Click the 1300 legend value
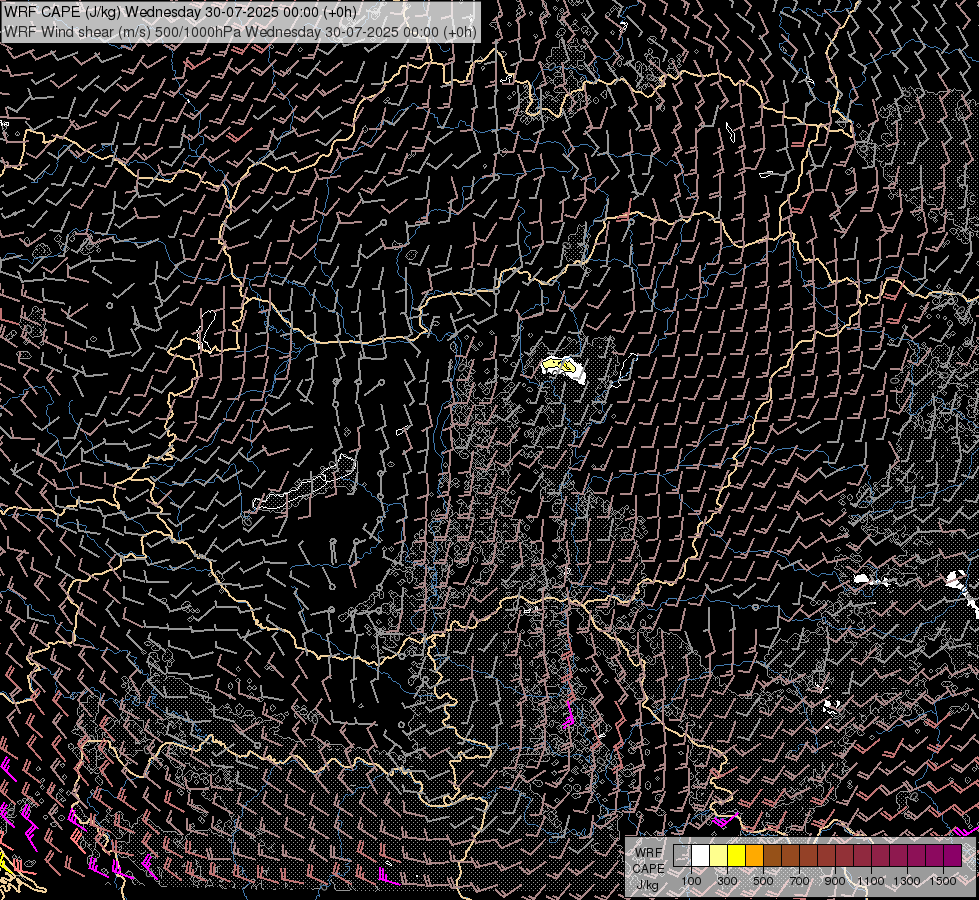979x900 pixels. click(907, 881)
